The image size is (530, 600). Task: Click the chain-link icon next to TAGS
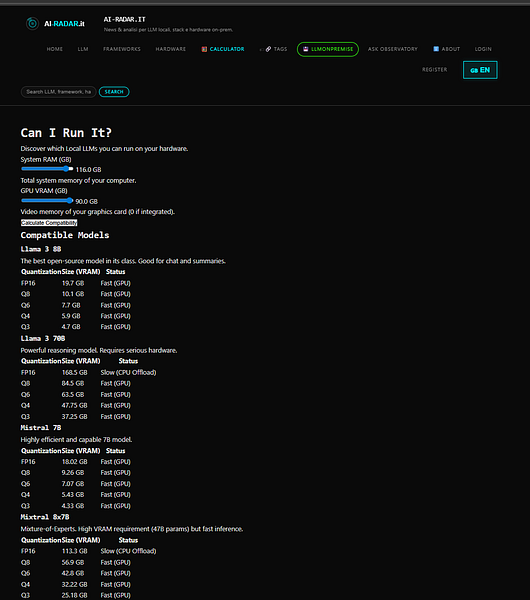268,49
